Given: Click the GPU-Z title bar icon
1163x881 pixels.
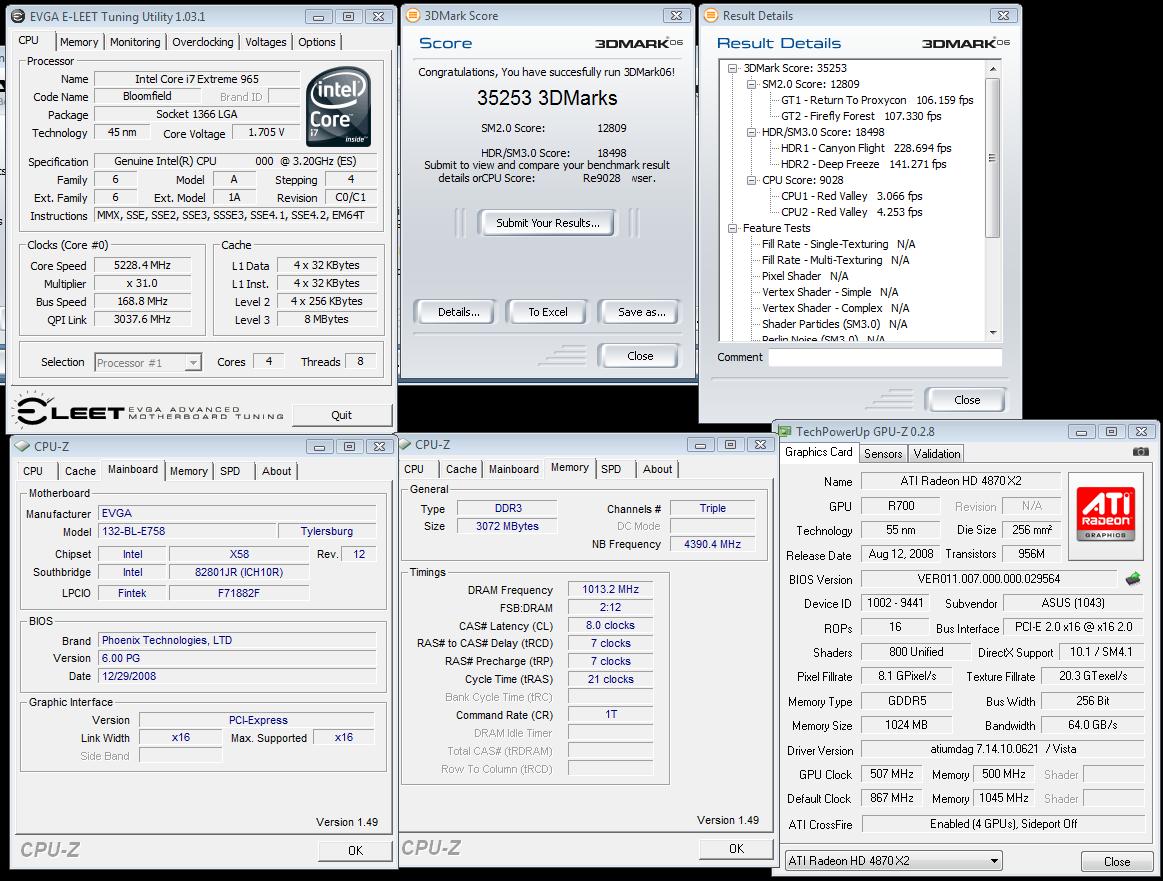Looking at the screenshot, I should 784,431.
